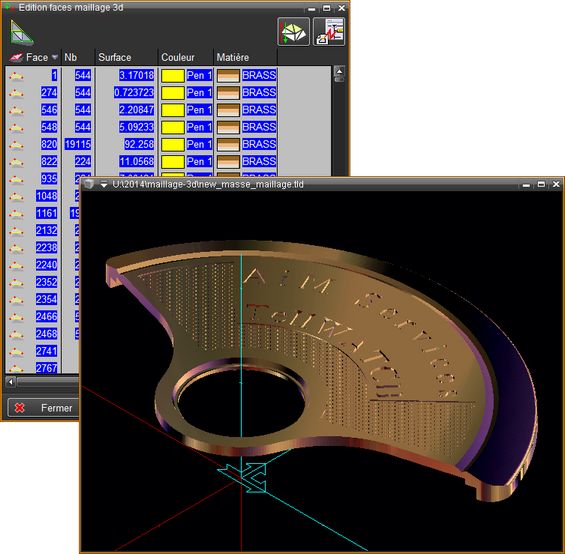Click the face icon in row 546

click(16, 111)
